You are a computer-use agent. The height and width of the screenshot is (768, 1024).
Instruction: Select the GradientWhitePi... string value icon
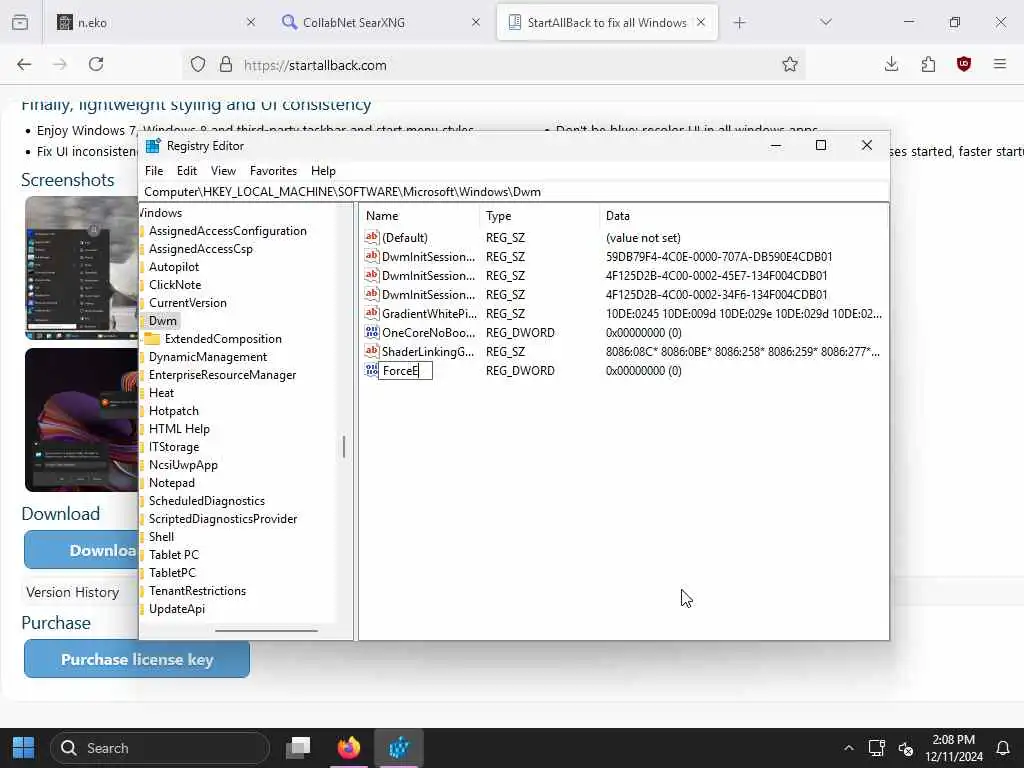click(x=372, y=313)
